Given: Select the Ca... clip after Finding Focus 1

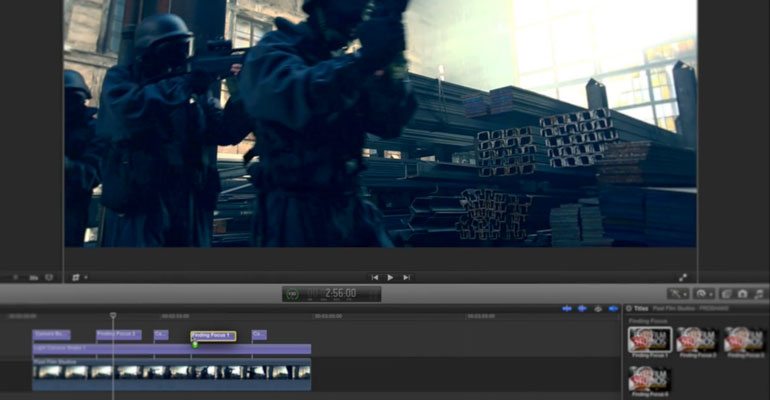Looking at the screenshot, I should coord(259,335).
